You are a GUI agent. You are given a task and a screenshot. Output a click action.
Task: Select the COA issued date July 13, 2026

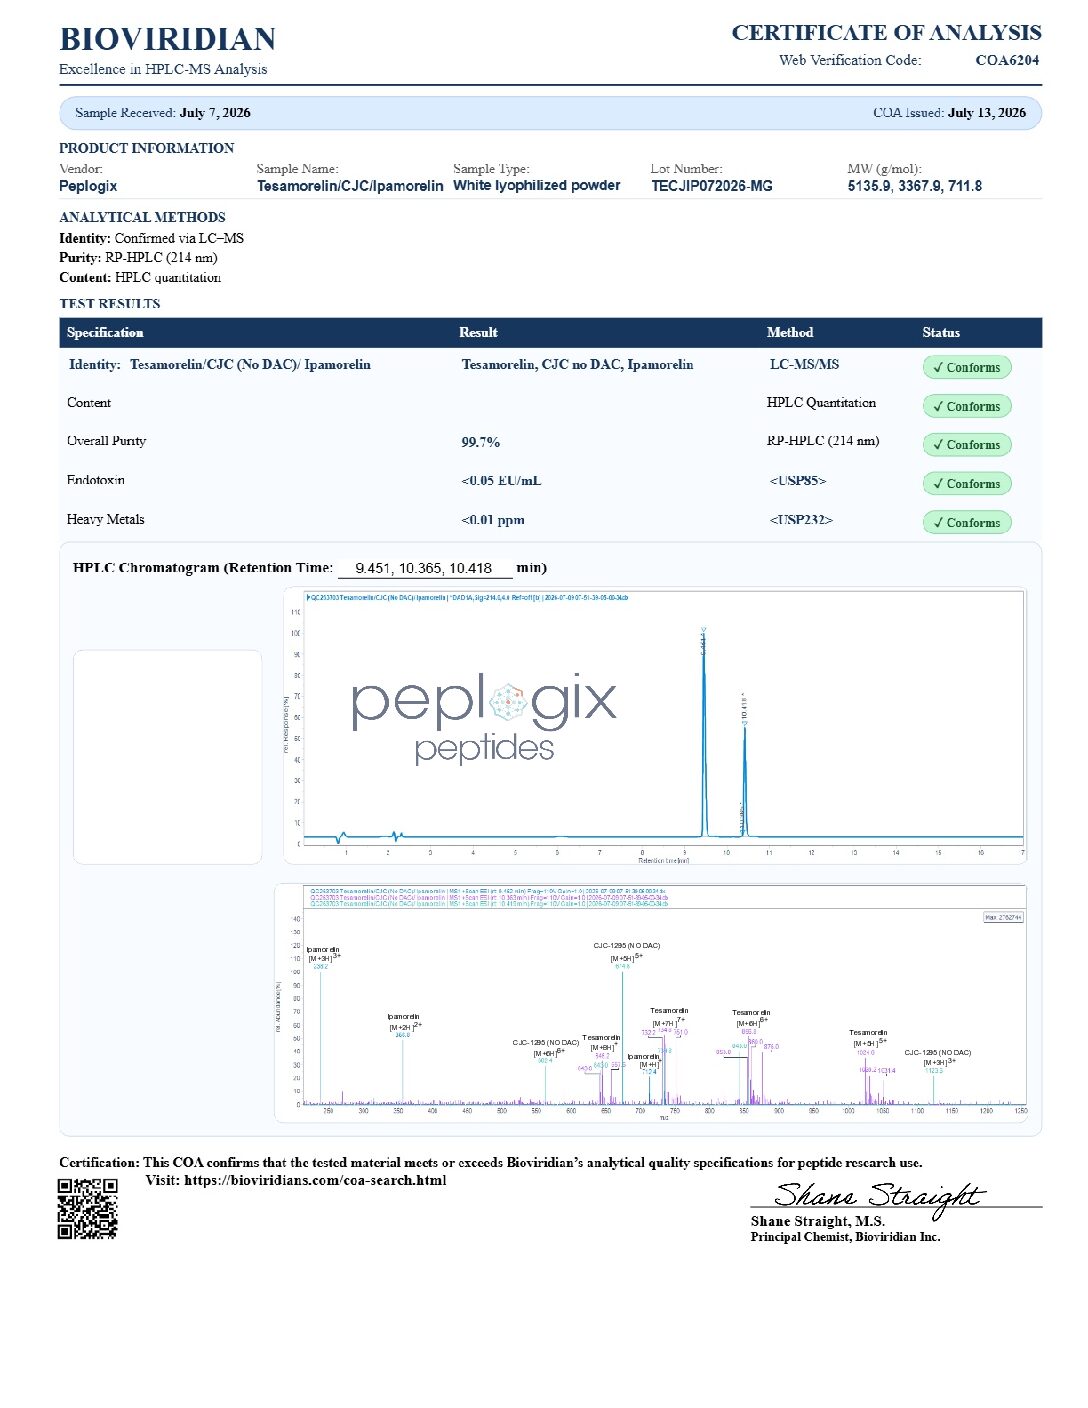click(987, 113)
